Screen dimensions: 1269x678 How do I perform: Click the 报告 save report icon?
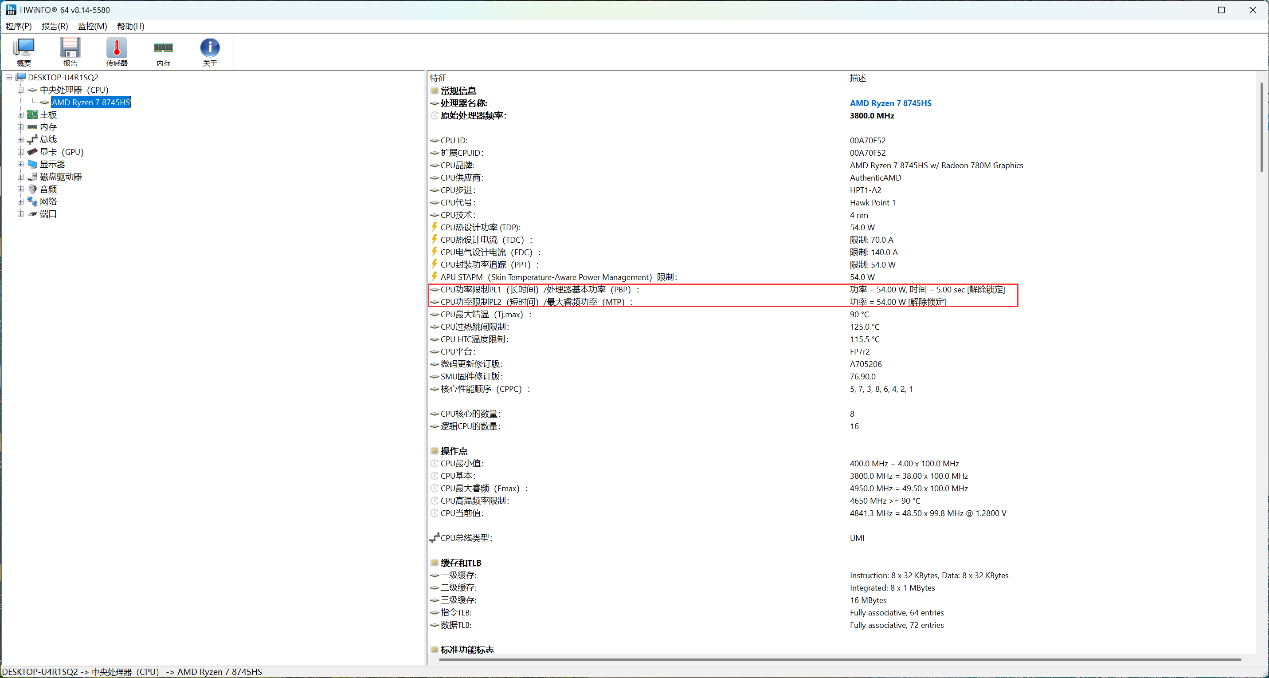click(x=70, y=51)
